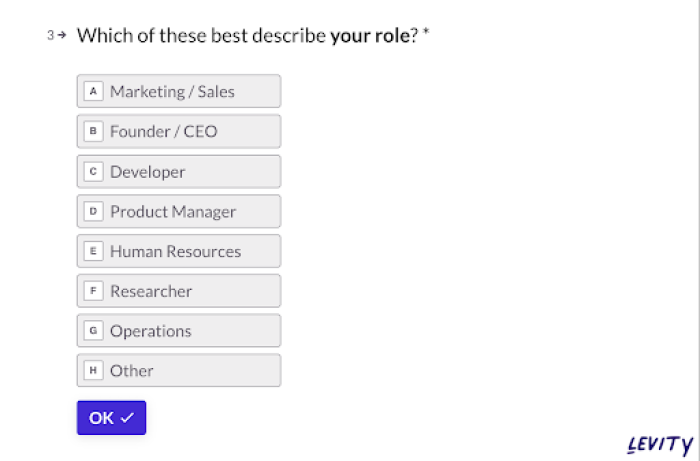Choose the Founder / CEO role
Screen dimensions: 700x461
pyautogui.click(x=179, y=131)
